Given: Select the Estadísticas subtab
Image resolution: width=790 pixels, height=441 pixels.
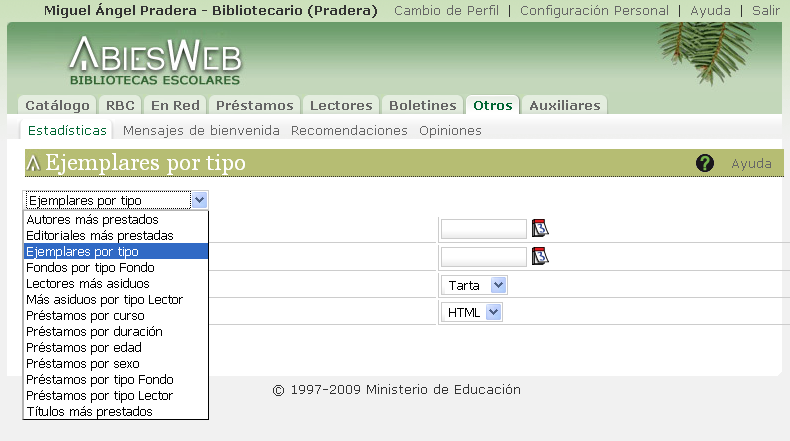Looking at the screenshot, I should coord(67,131).
